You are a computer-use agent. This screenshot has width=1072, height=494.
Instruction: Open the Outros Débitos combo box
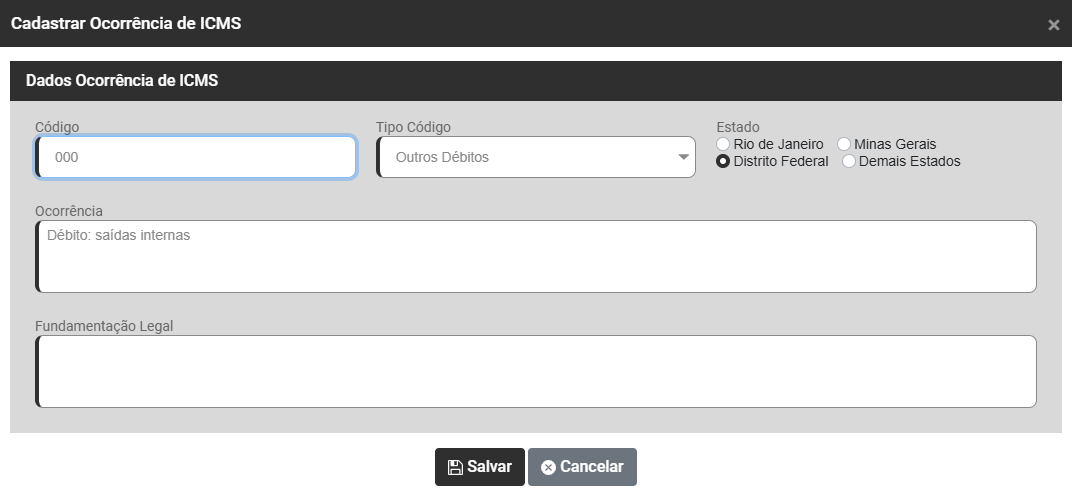click(x=528, y=157)
